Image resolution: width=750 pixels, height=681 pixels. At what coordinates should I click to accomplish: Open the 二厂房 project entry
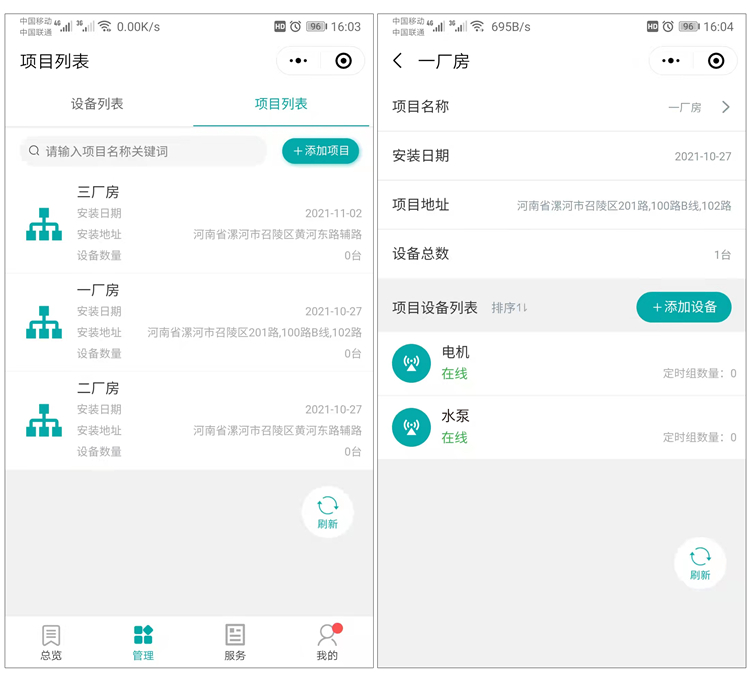click(x=190, y=420)
